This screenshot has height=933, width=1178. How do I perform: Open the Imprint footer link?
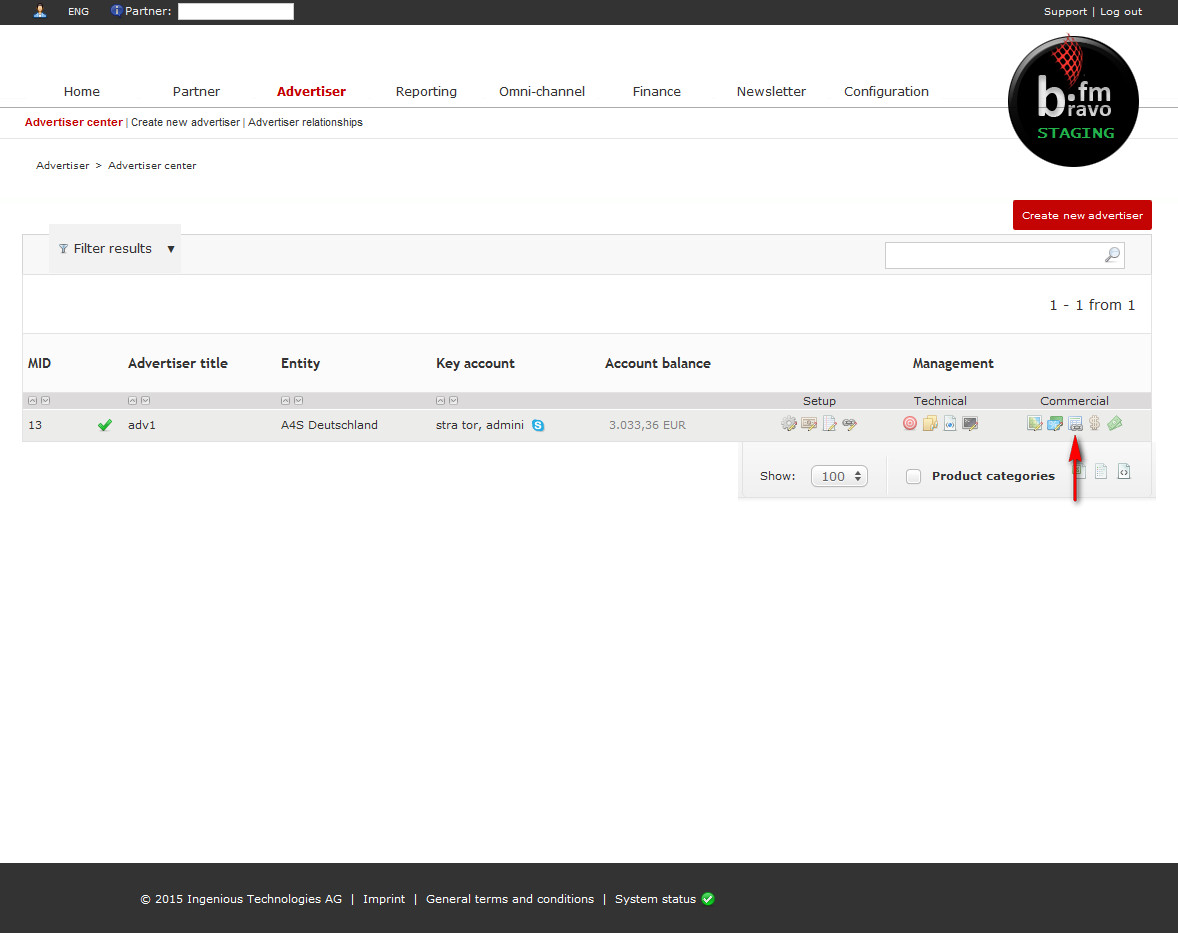(384, 898)
